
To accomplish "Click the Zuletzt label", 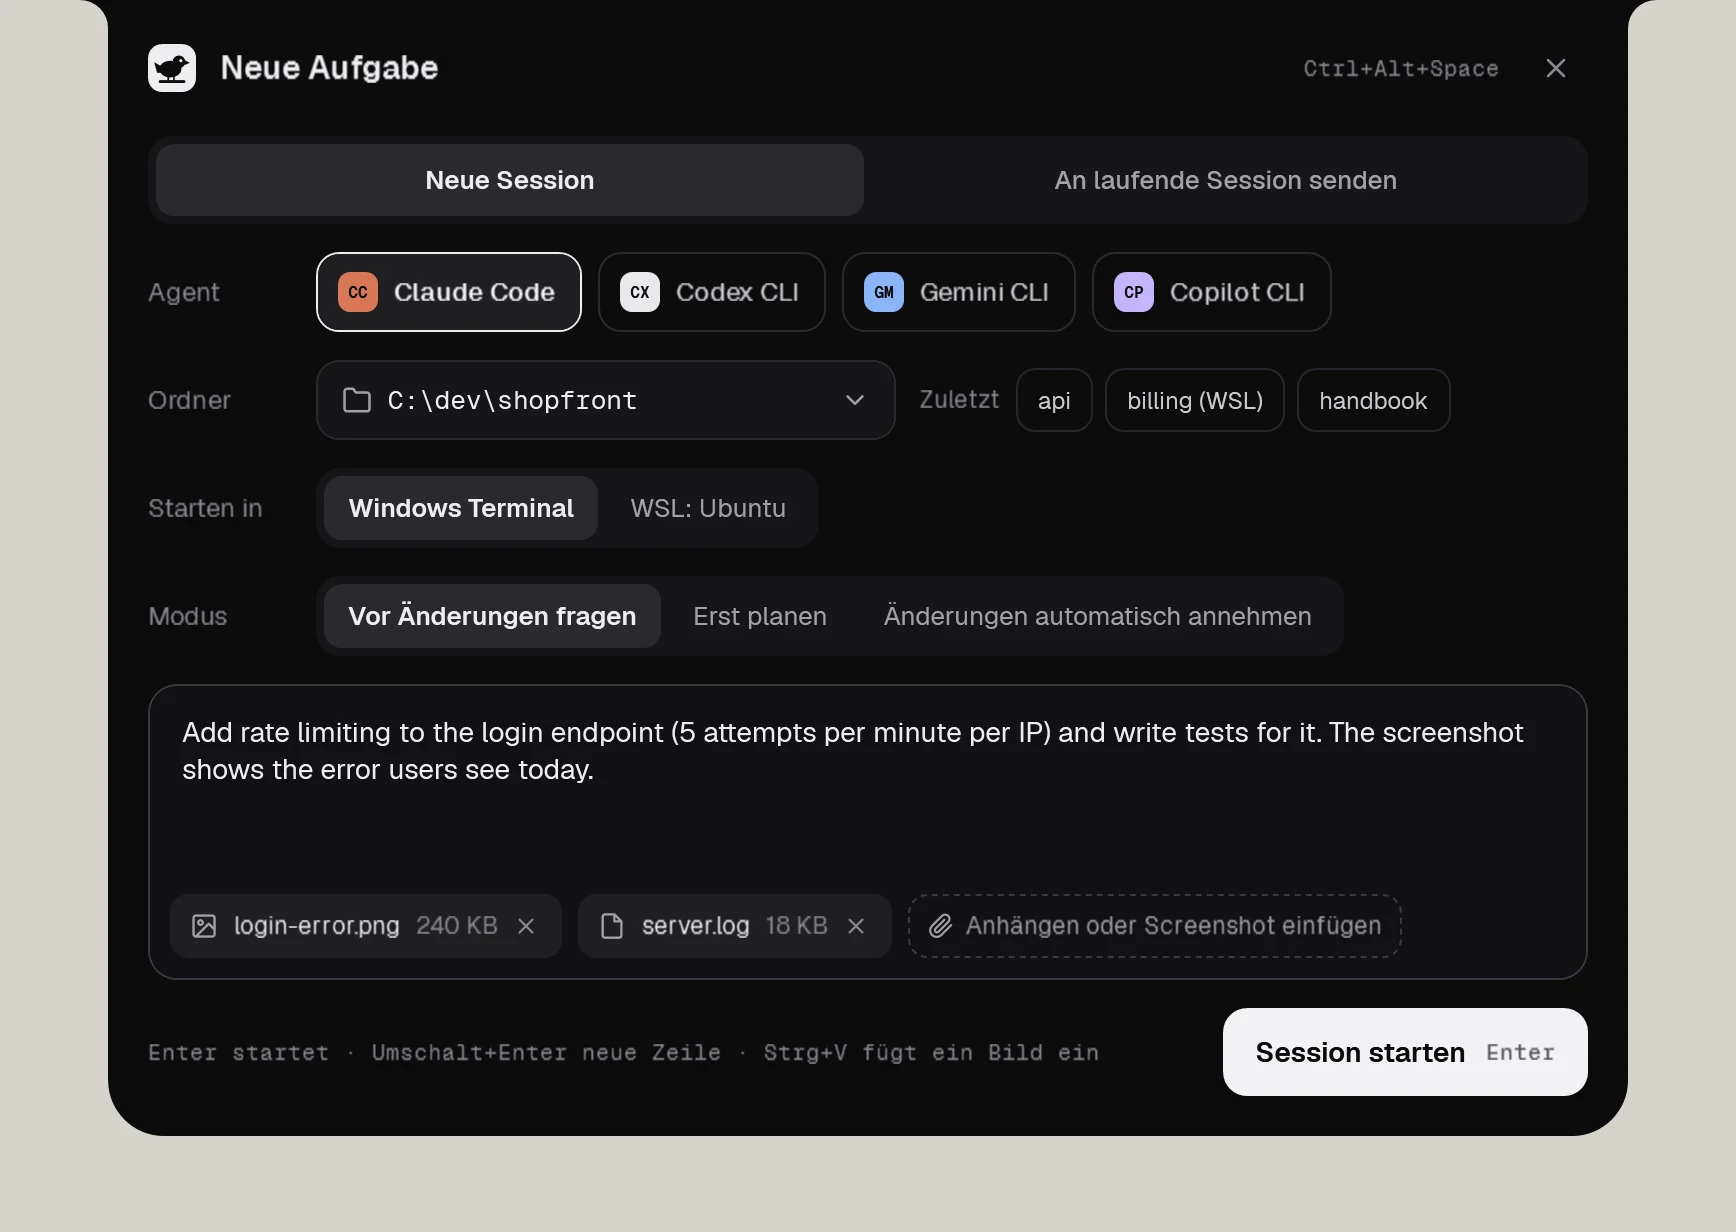I will click(x=959, y=400).
